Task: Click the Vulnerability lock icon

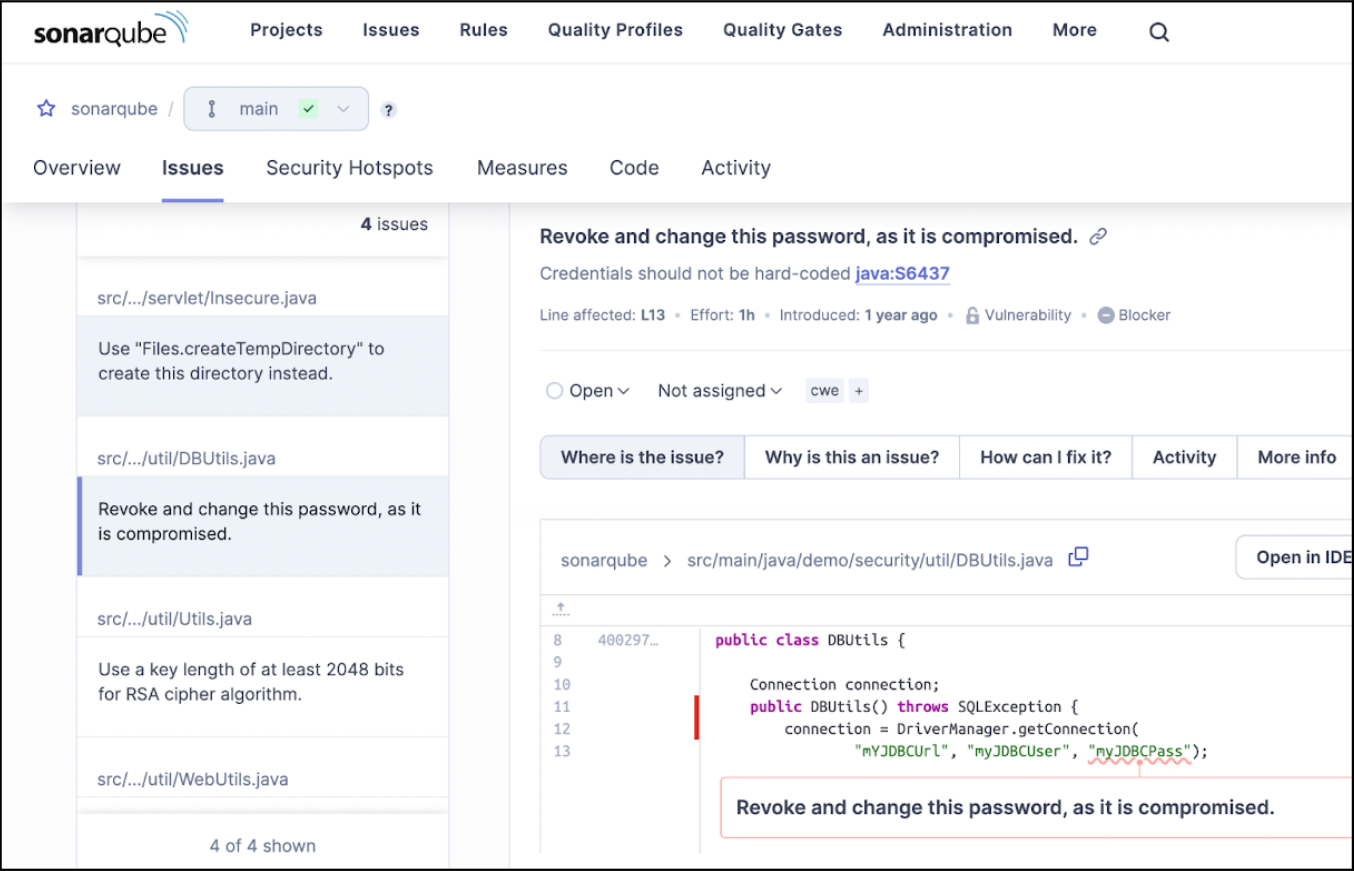Action: (x=971, y=315)
